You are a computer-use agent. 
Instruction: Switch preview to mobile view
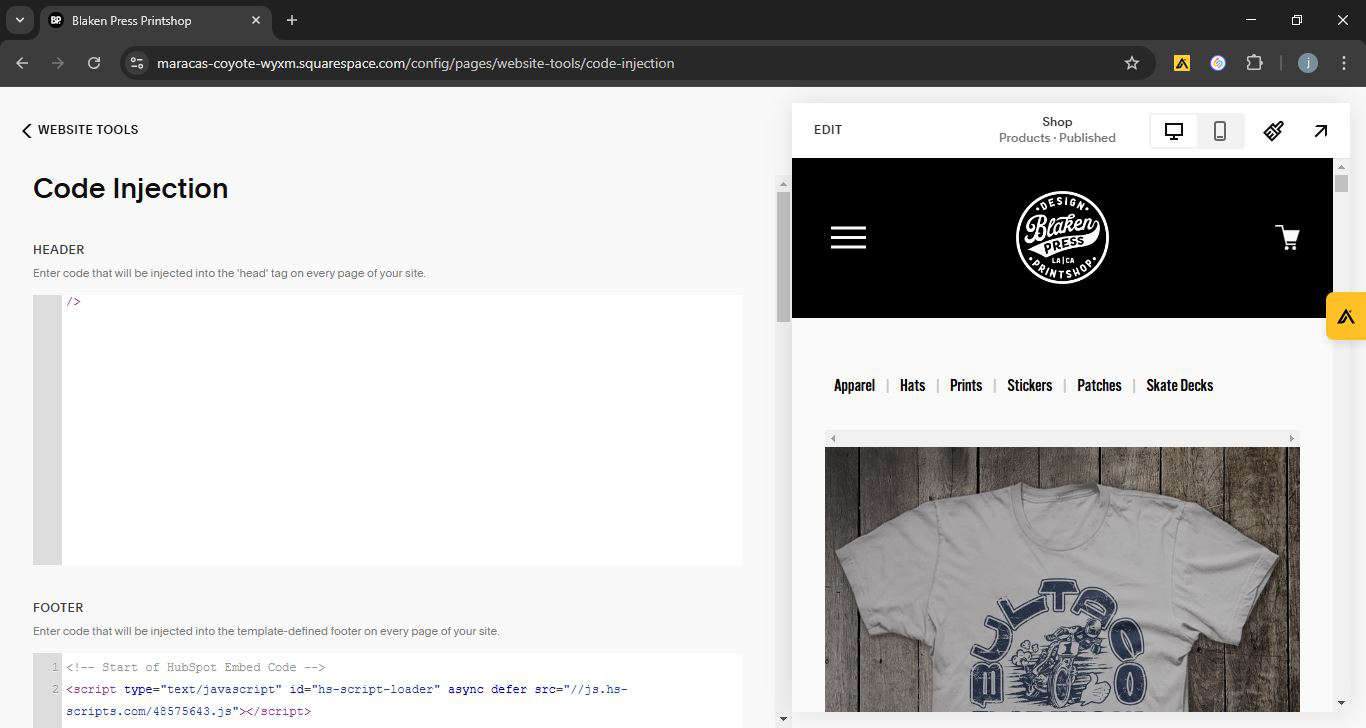1220,131
